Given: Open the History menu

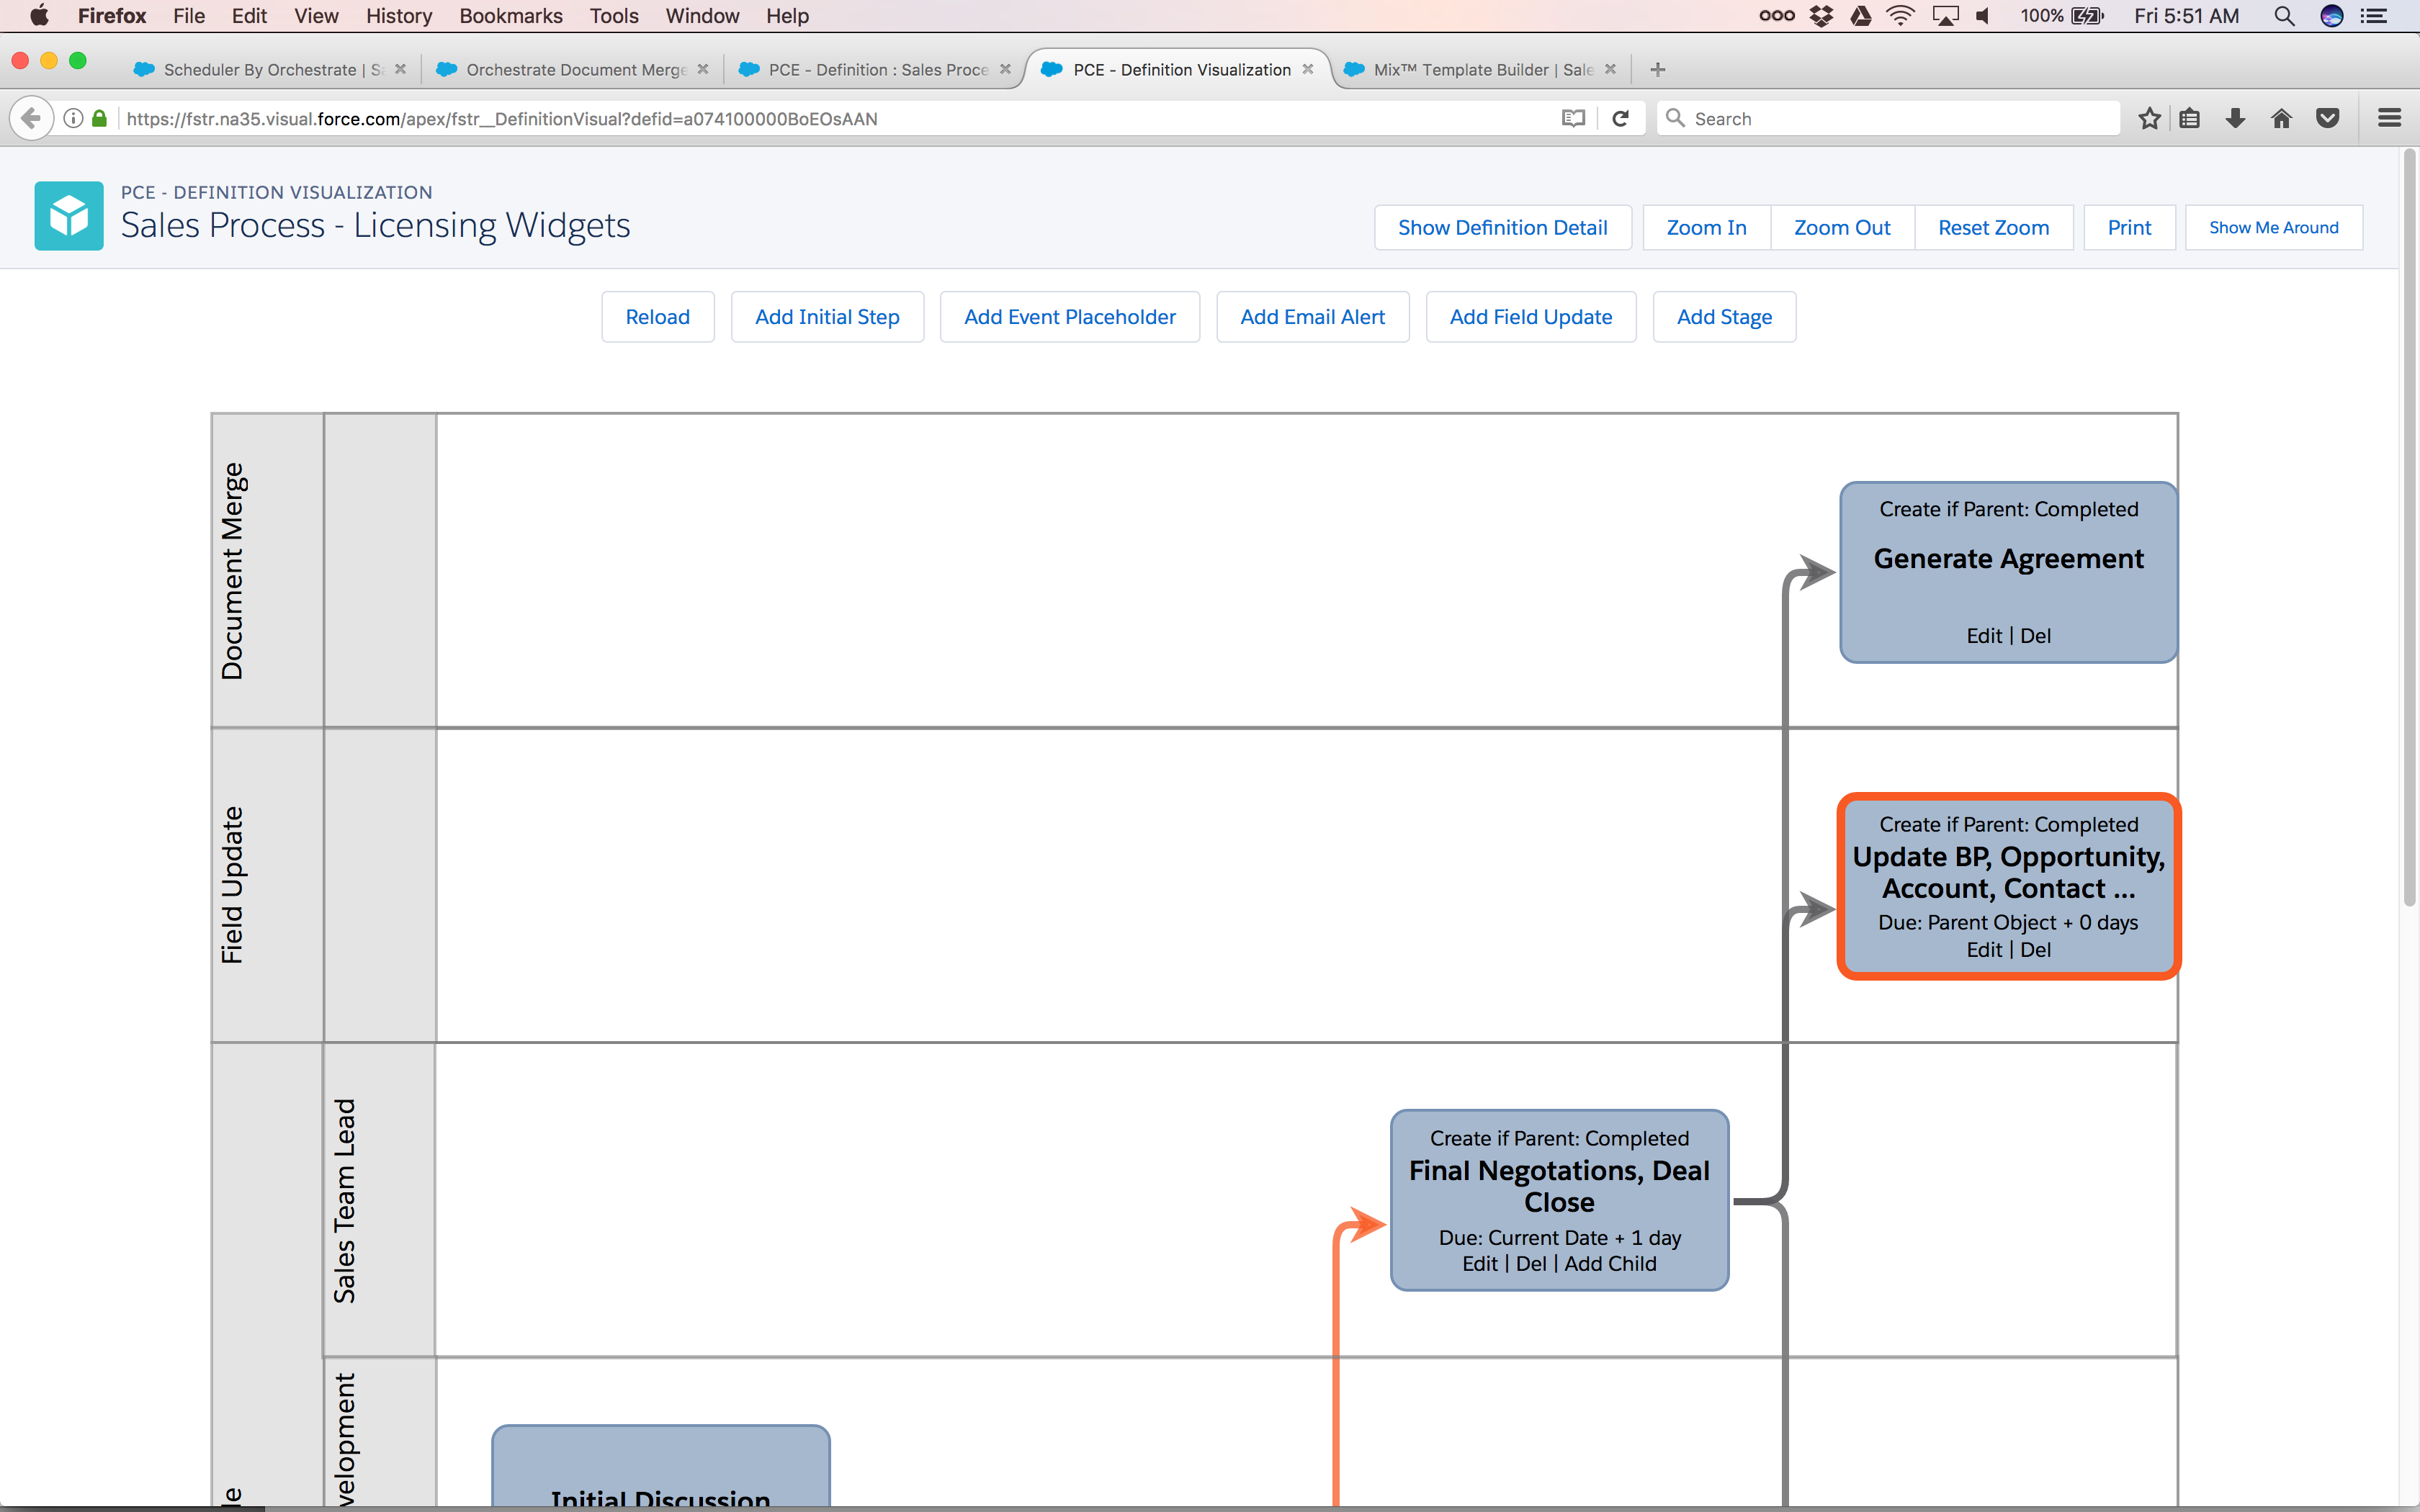Looking at the screenshot, I should pyautogui.click(x=398, y=15).
